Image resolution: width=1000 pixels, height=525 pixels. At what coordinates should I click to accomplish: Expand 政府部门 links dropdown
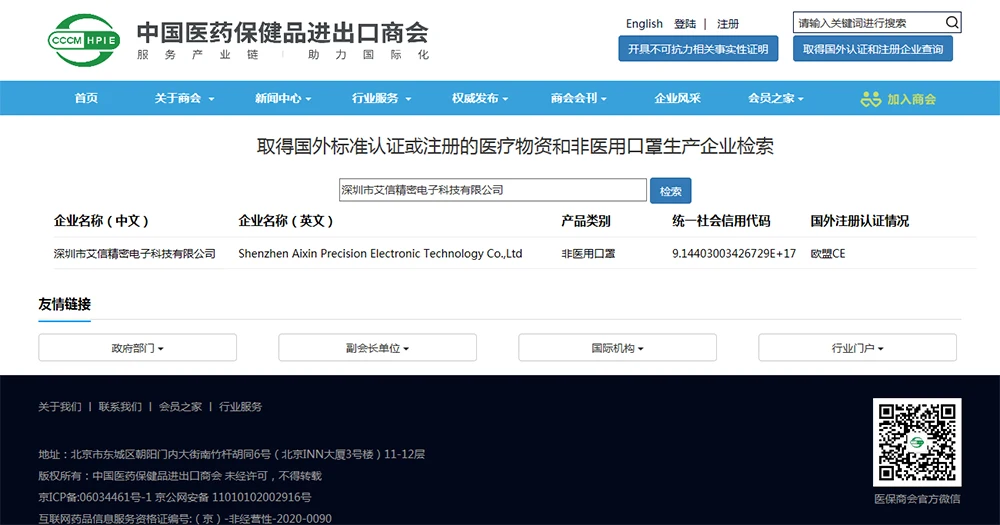click(x=137, y=348)
